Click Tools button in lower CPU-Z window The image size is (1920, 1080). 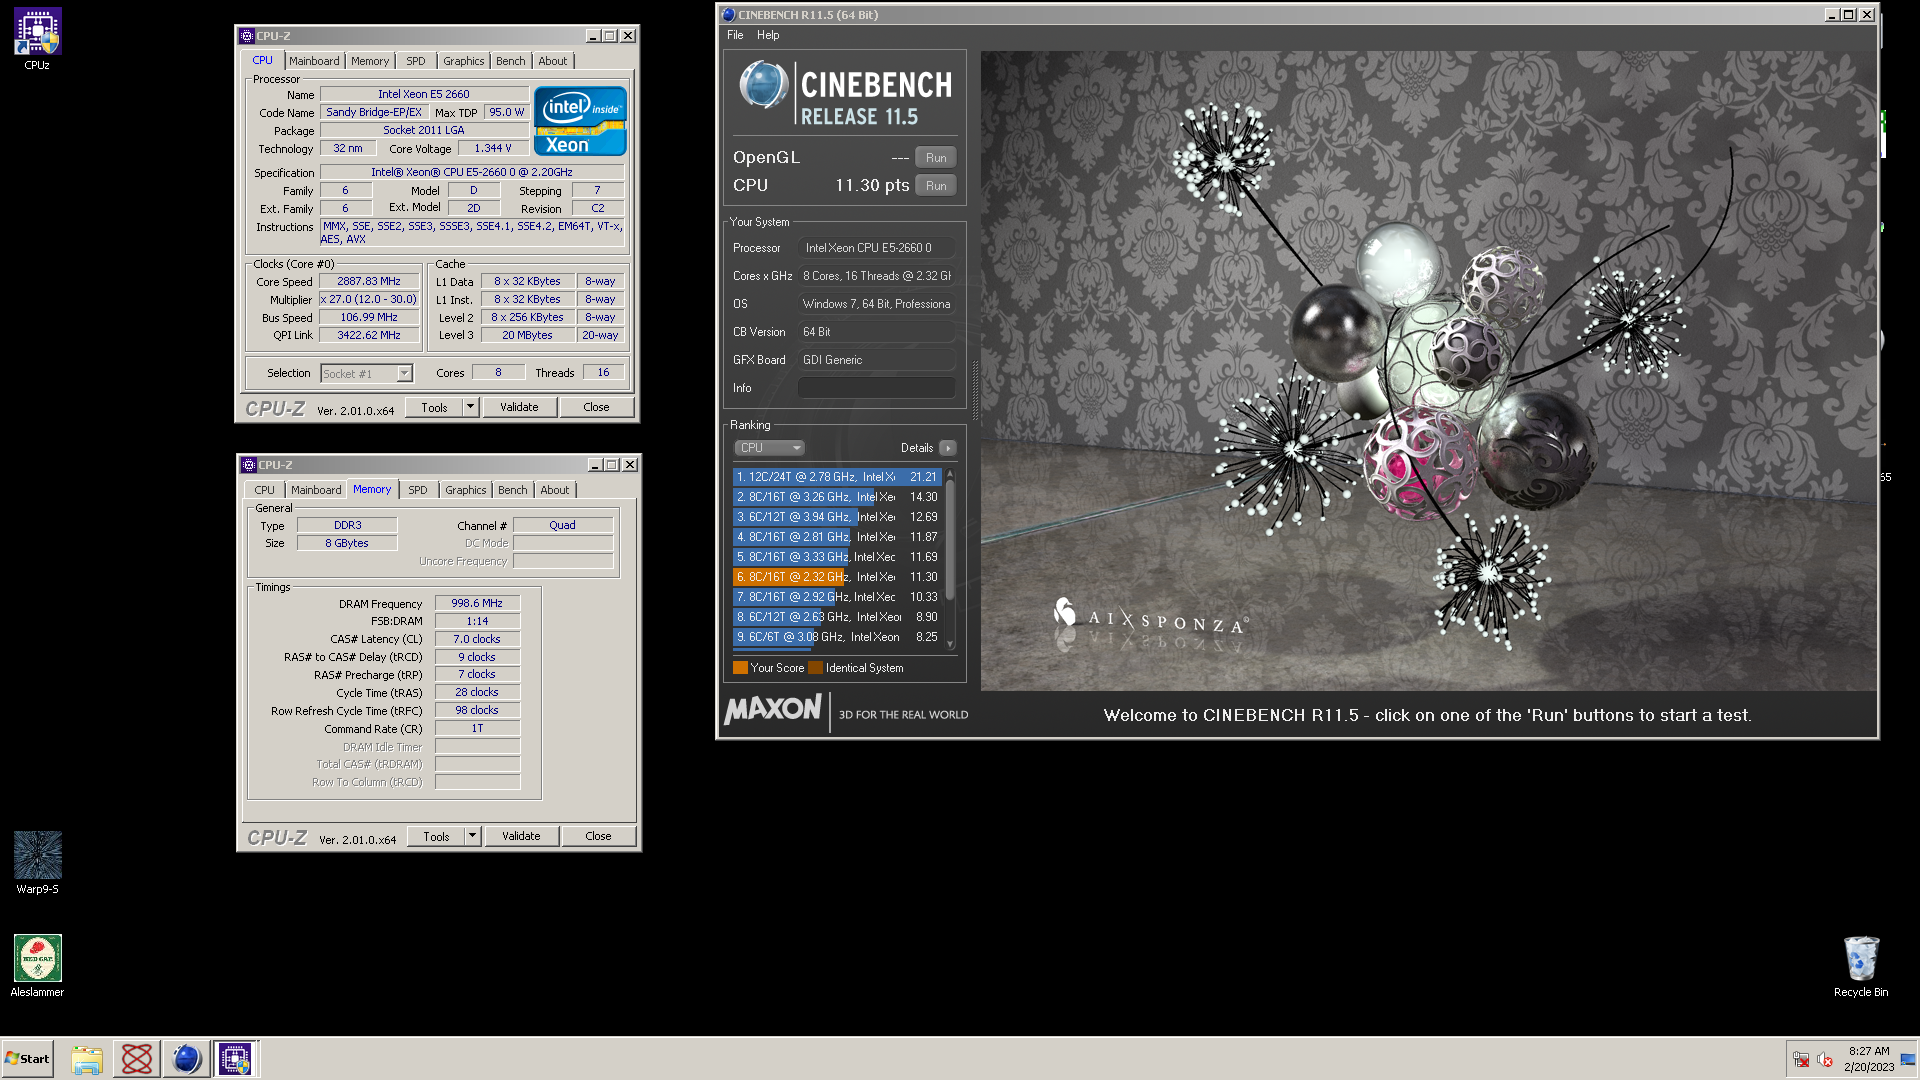(436, 836)
